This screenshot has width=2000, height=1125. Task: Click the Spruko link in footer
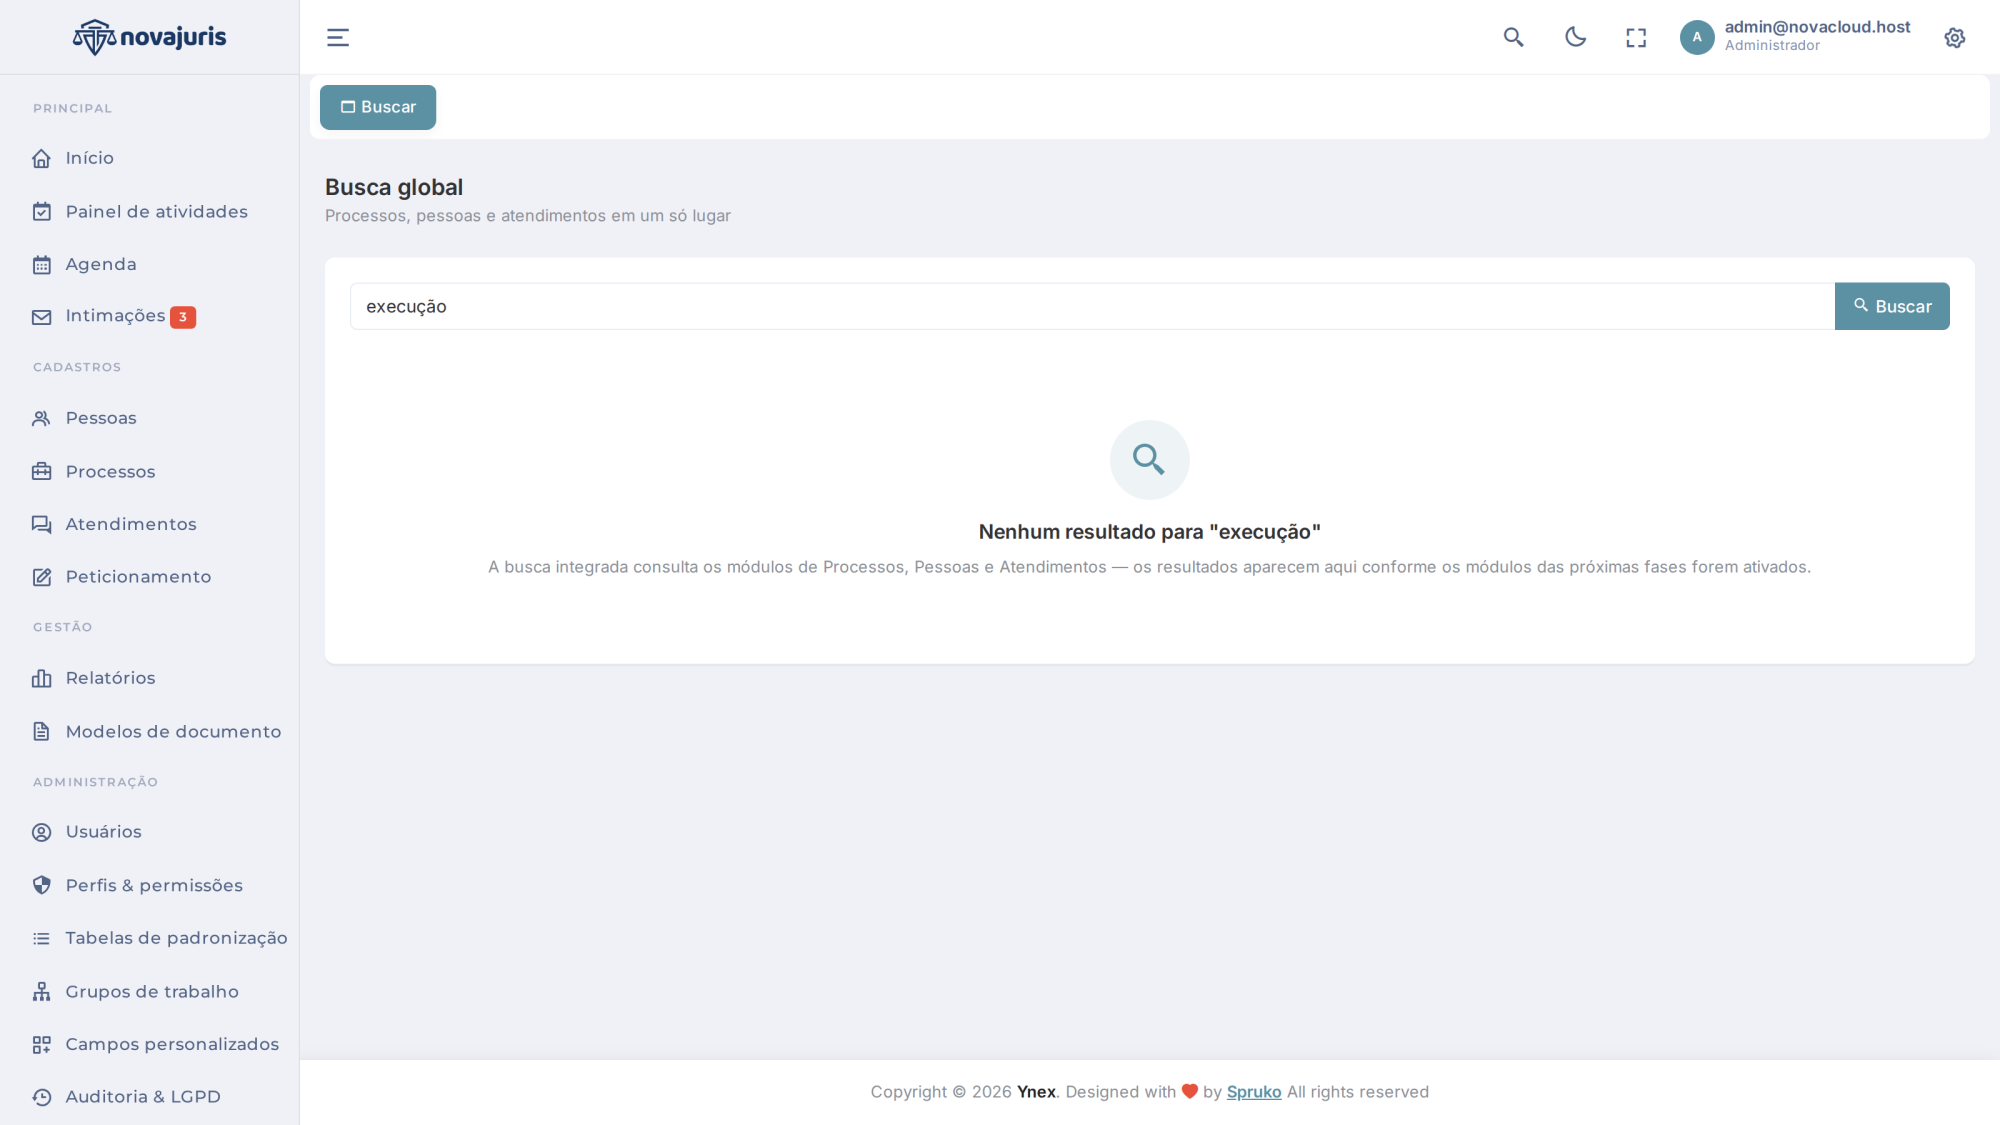1254,1092
